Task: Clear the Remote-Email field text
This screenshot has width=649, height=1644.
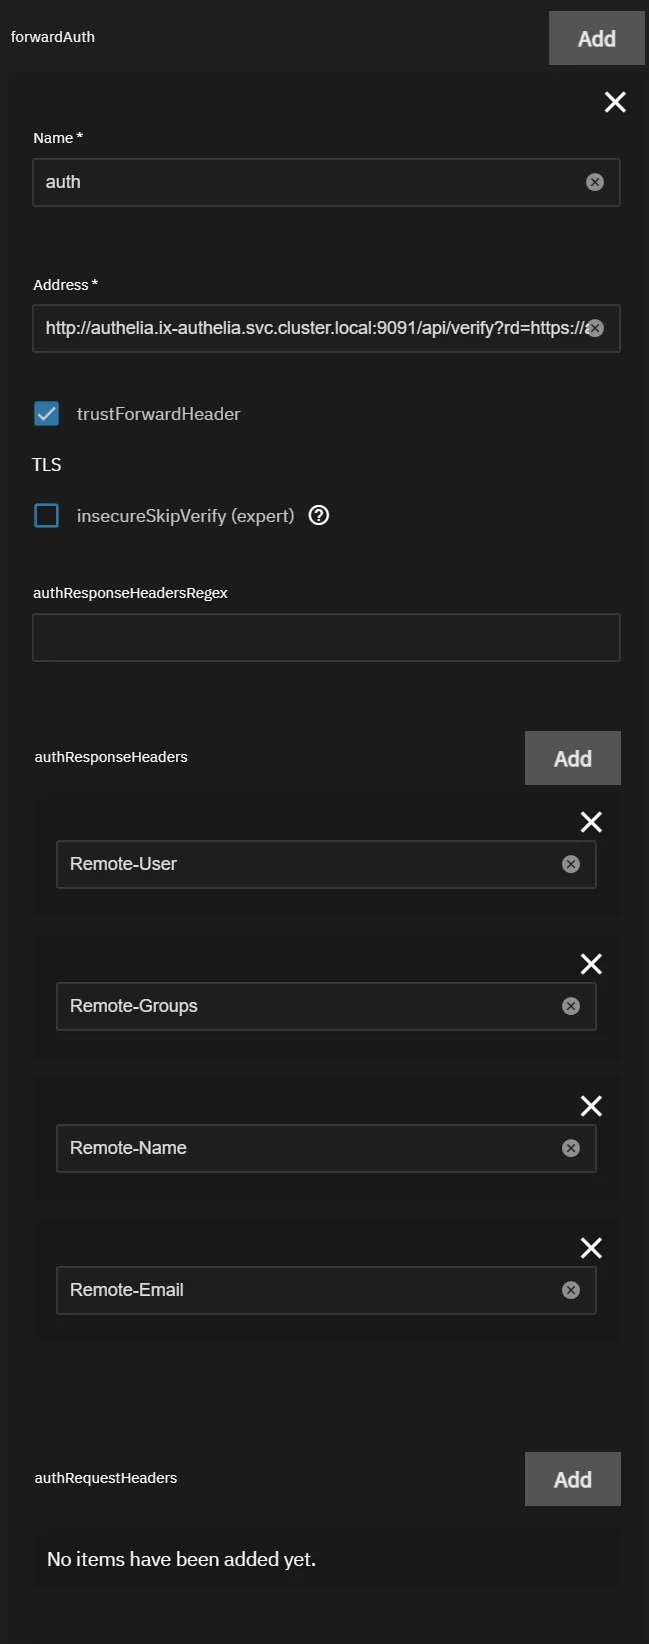Action: 571,1290
